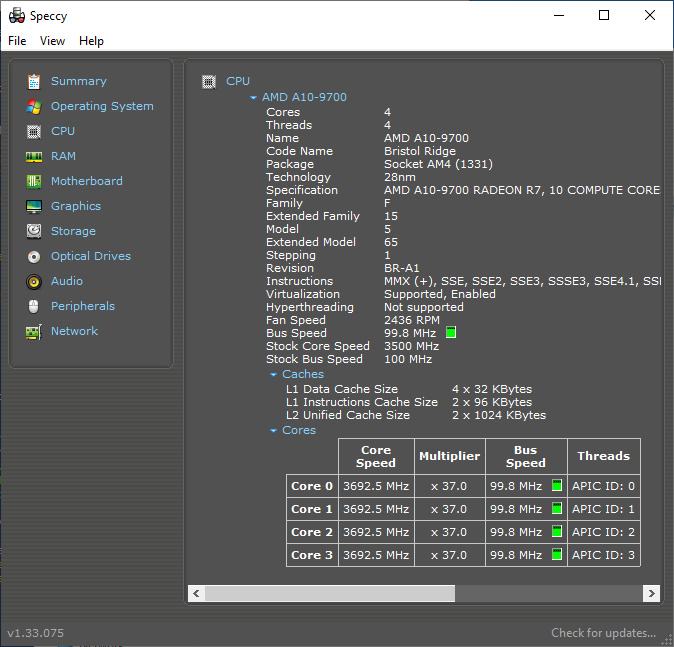Viewport: 674px width, 647px height.
Task: Open the File menu
Action: (x=17, y=41)
